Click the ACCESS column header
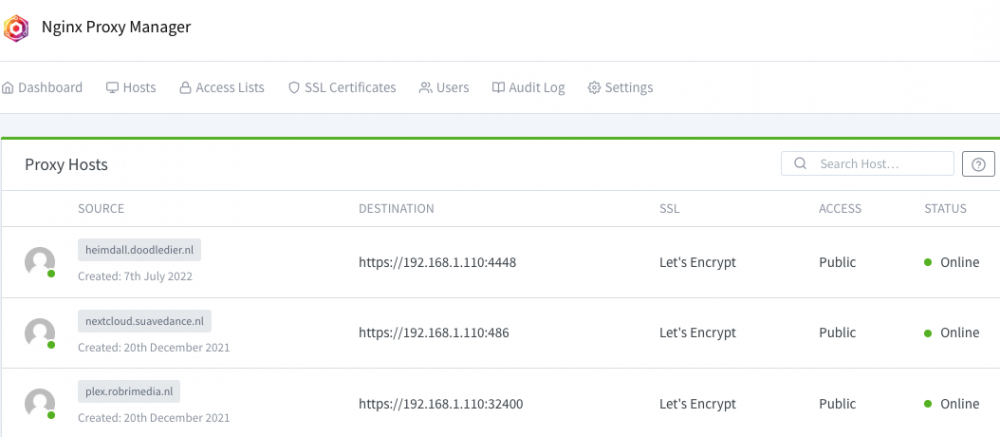 tap(840, 209)
